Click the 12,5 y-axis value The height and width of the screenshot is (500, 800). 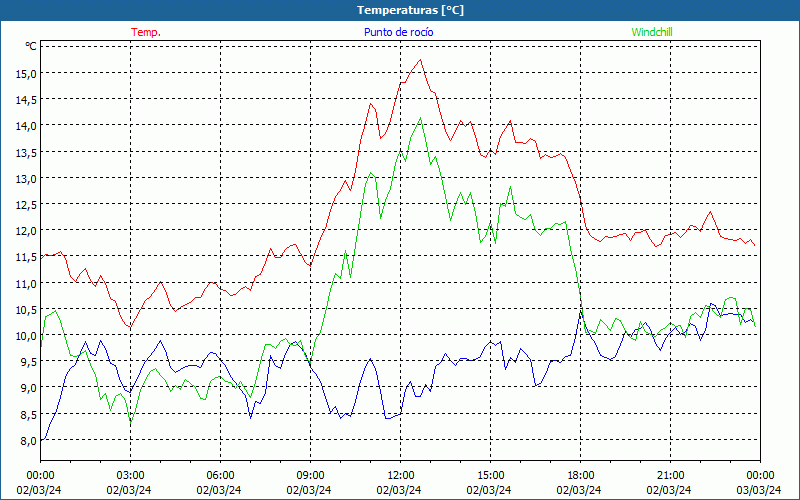(x=26, y=204)
